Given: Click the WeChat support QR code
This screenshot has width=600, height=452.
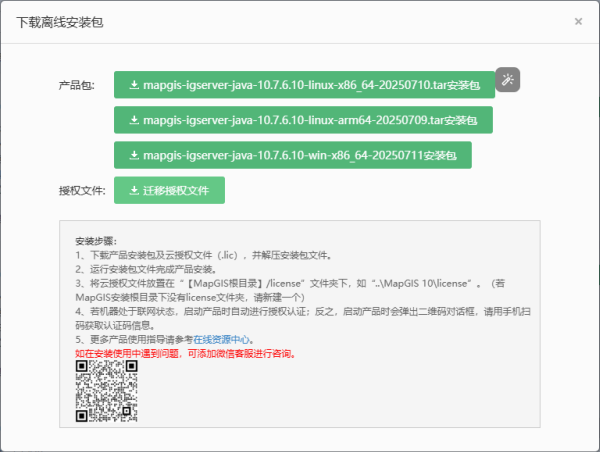Looking at the screenshot, I should (x=106, y=389).
